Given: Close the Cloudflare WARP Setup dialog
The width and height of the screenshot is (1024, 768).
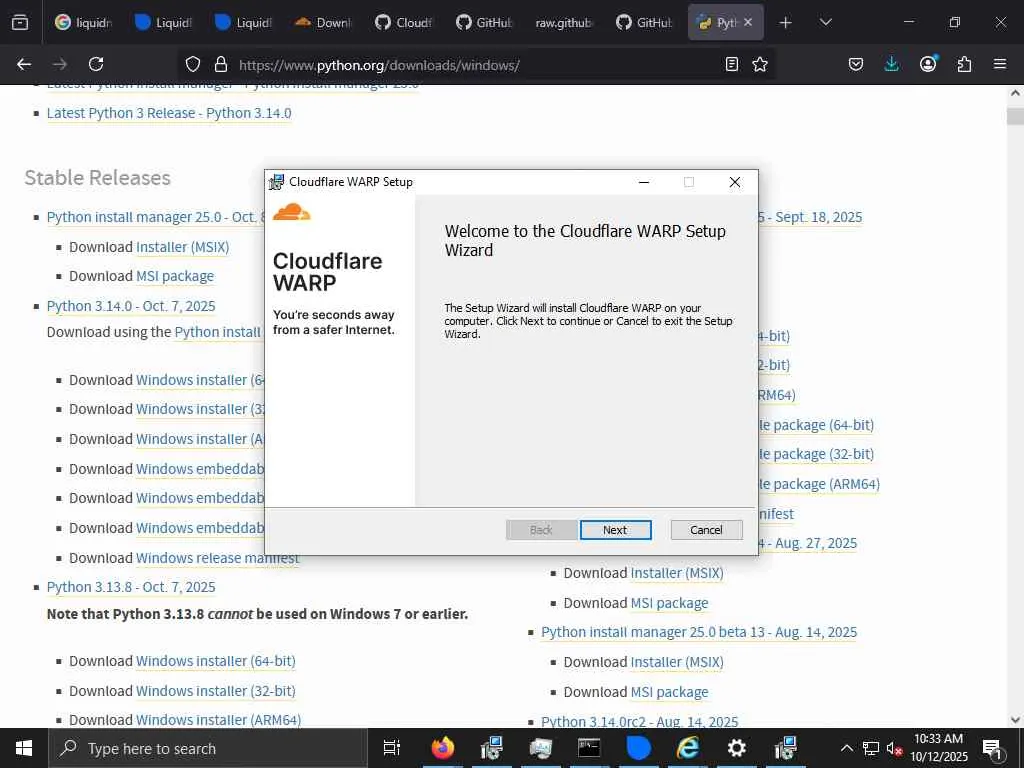Looking at the screenshot, I should 735,182.
